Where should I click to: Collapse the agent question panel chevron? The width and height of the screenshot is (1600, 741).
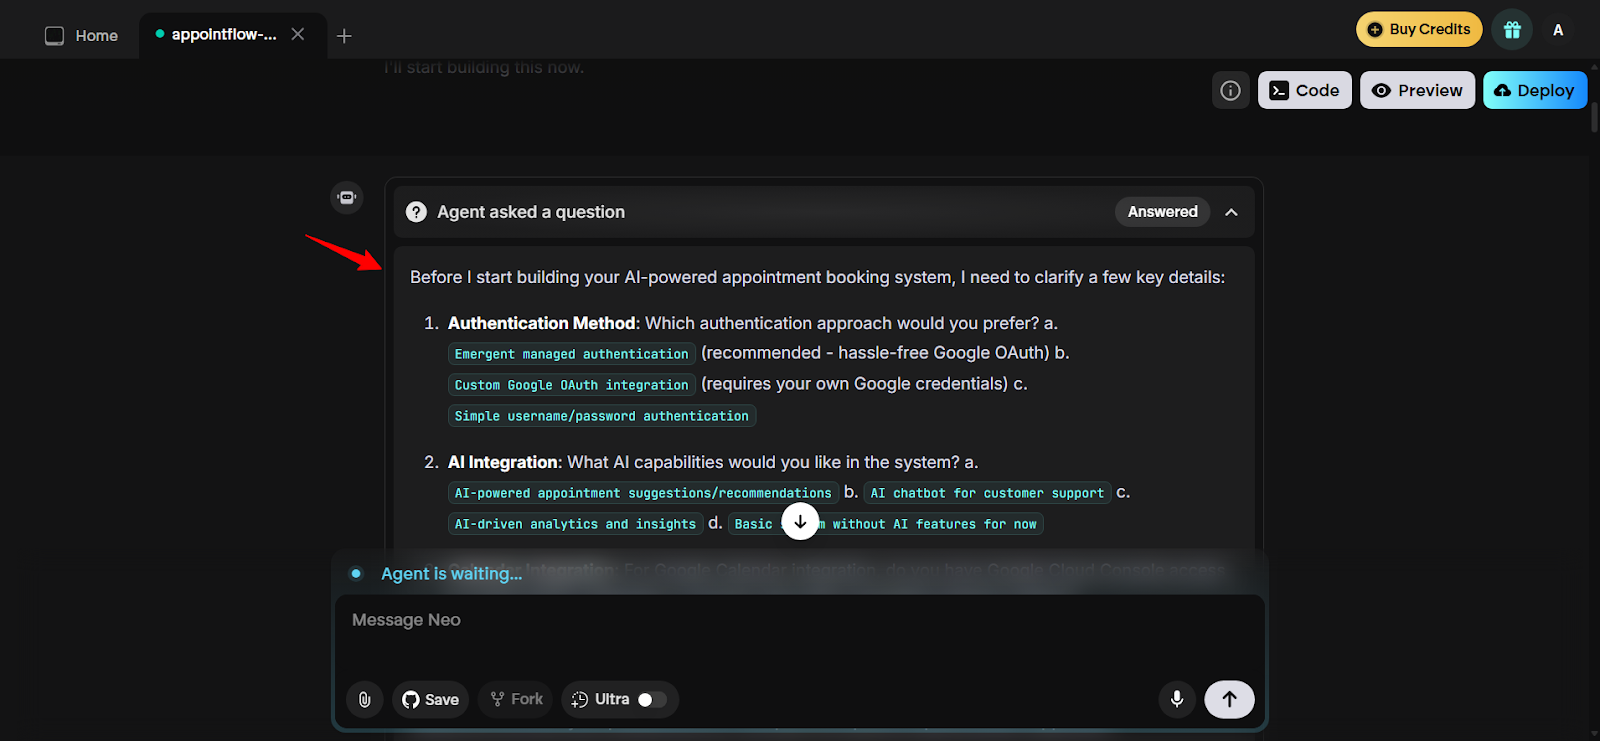pos(1231,212)
